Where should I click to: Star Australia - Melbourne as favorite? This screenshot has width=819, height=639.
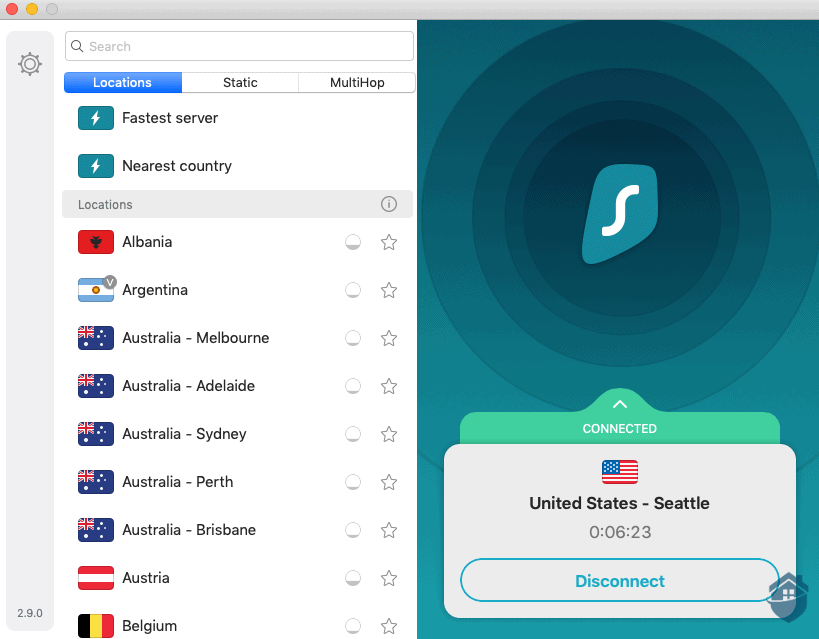(389, 338)
